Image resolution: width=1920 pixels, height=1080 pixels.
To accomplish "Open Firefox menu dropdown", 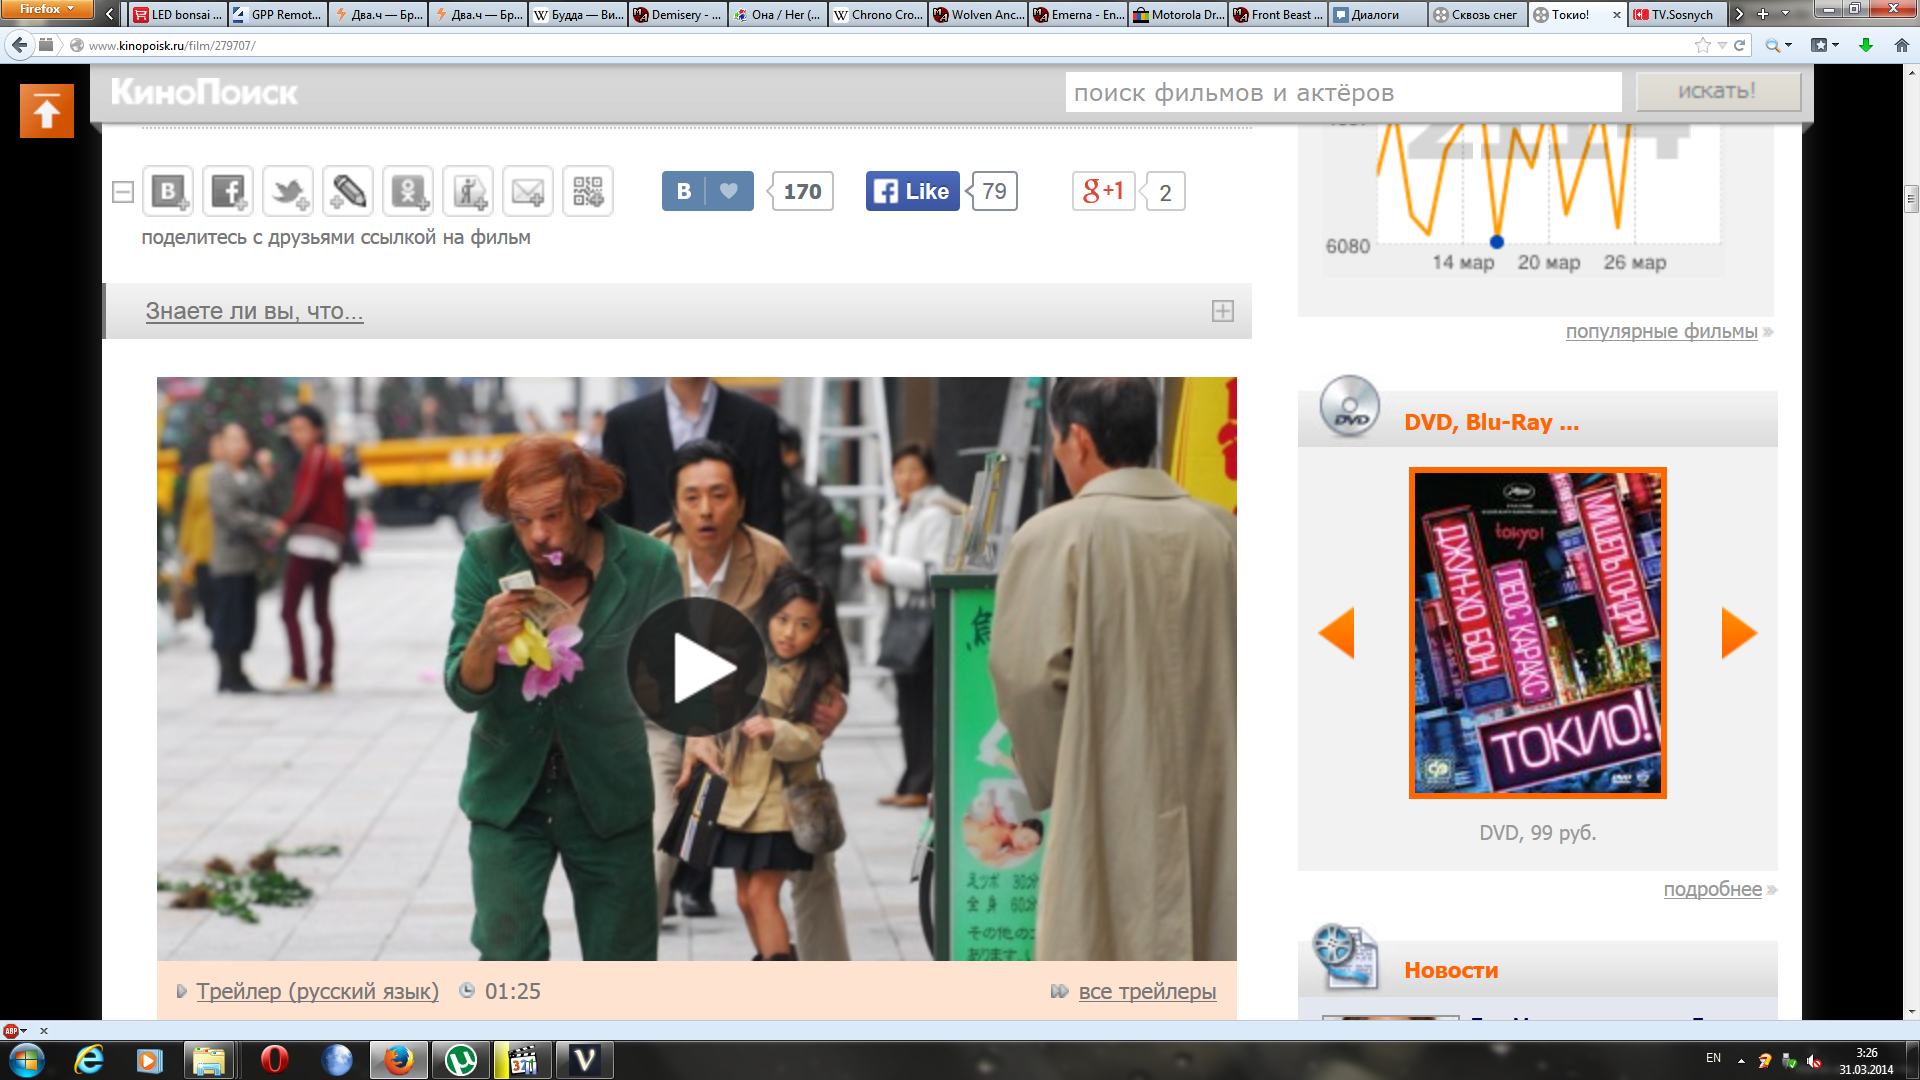I will pyautogui.click(x=46, y=9).
